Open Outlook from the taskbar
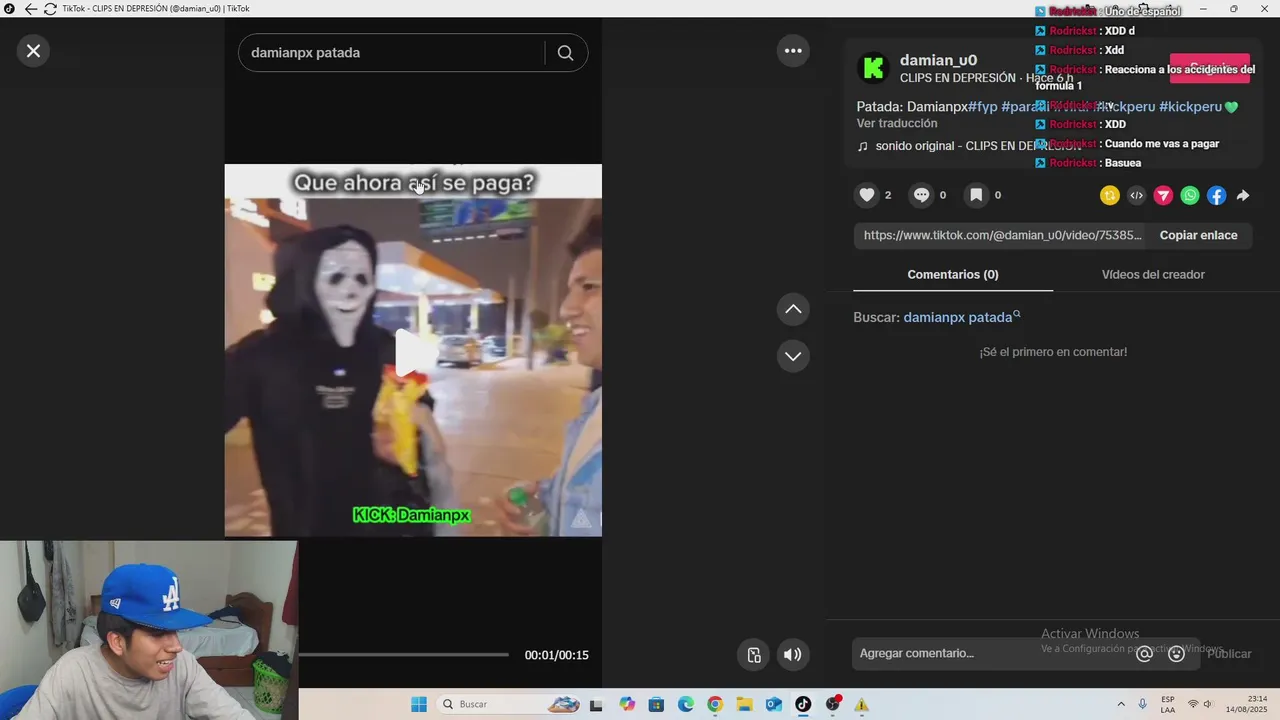 pos(774,704)
